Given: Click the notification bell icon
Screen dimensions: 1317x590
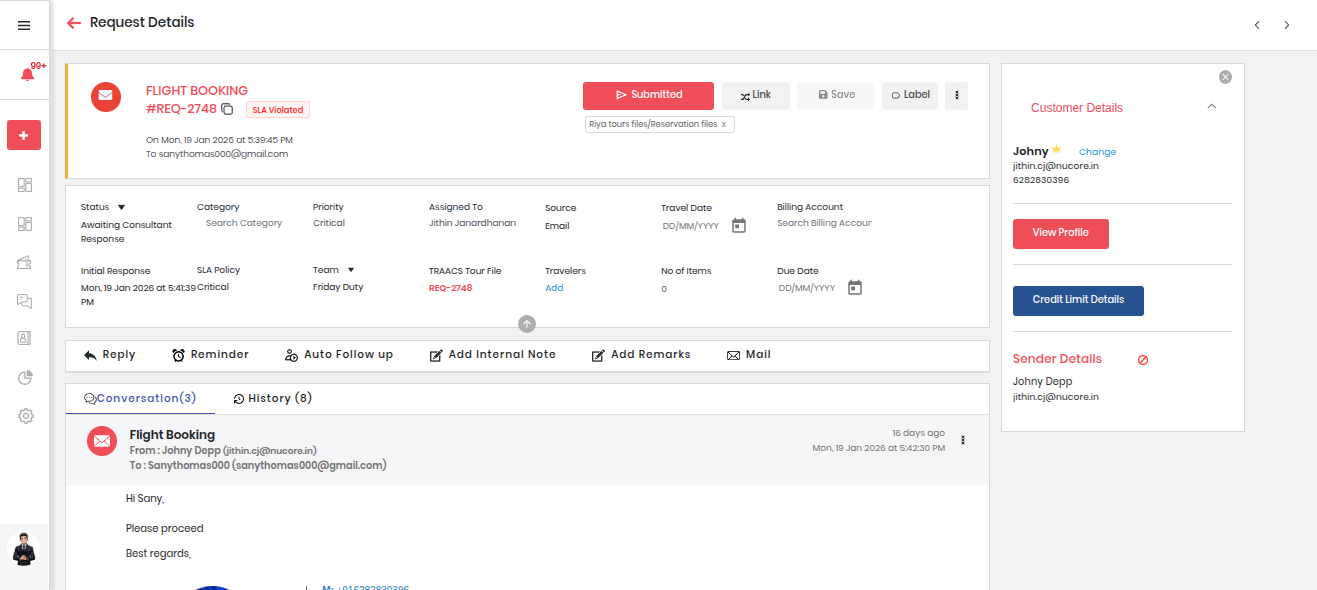Looking at the screenshot, I should 27,75.
